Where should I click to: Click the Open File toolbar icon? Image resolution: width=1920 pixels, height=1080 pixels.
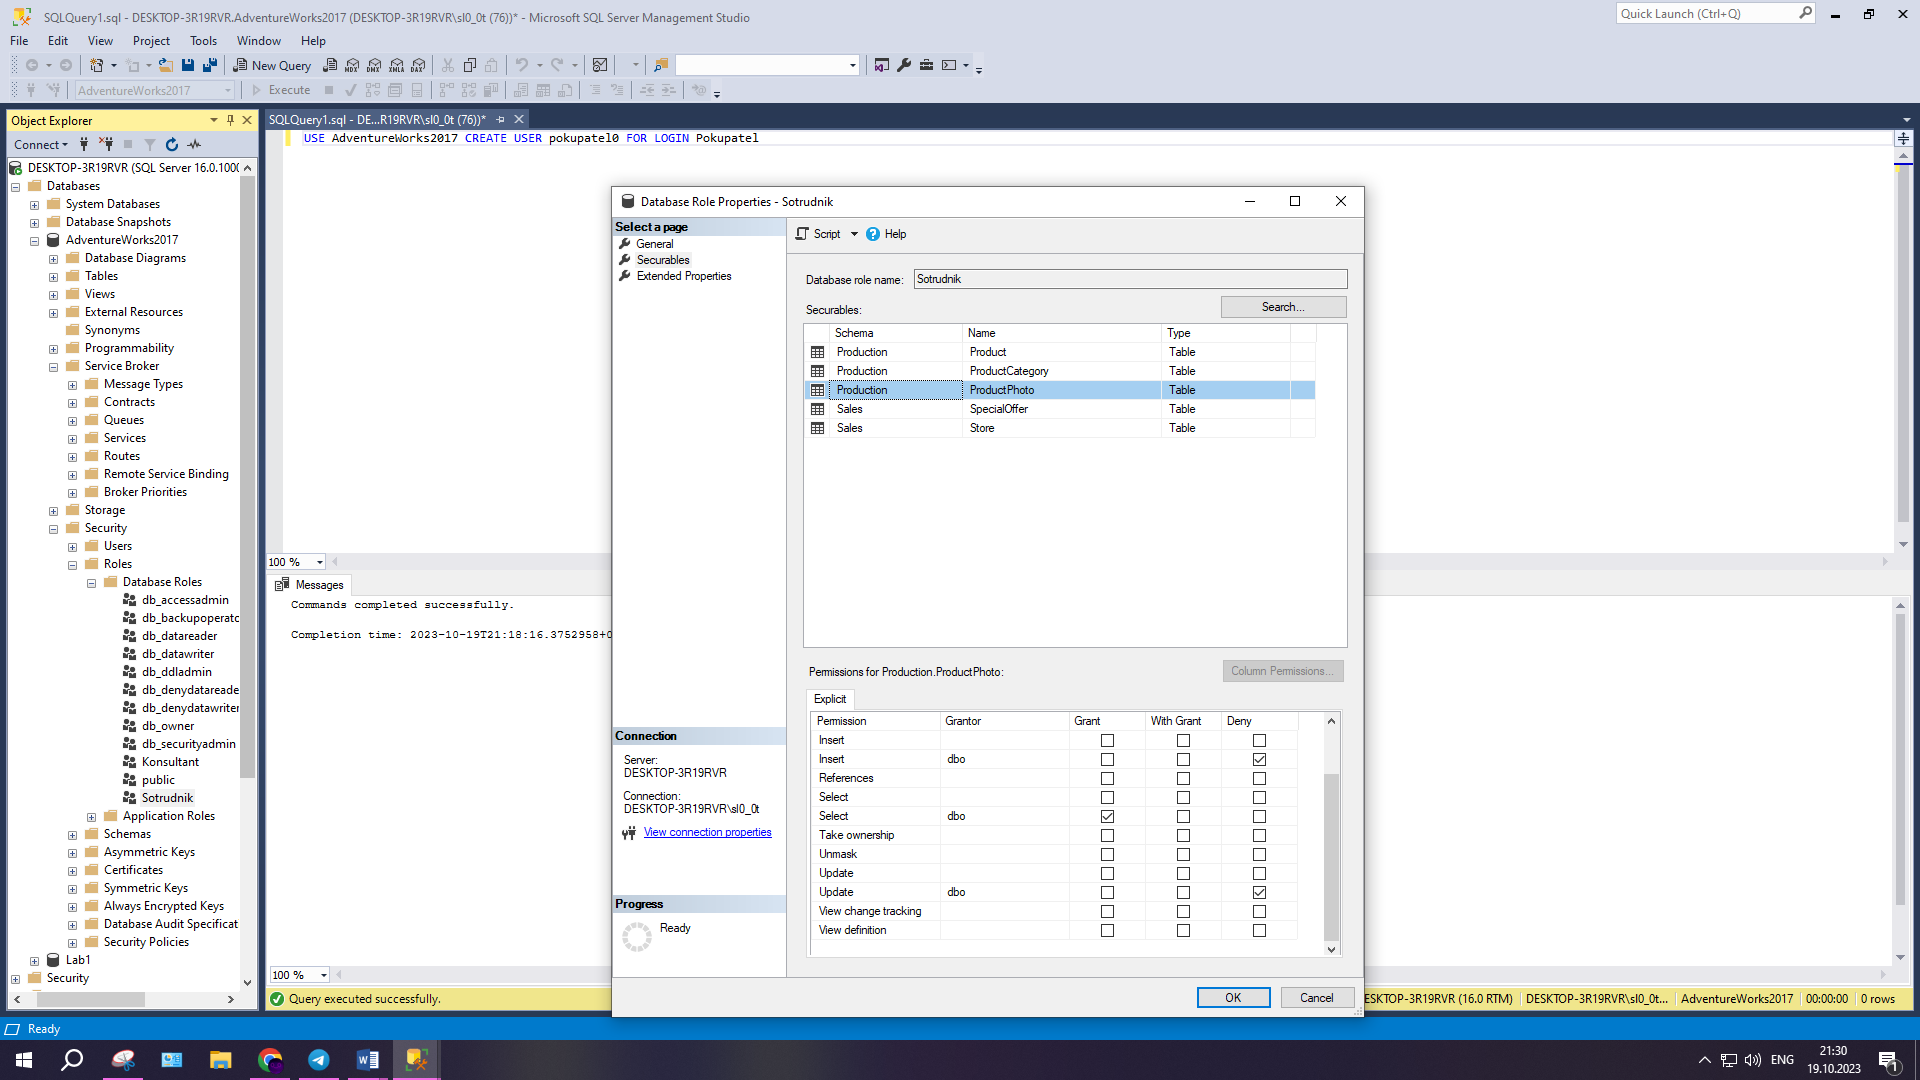pos(166,65)
